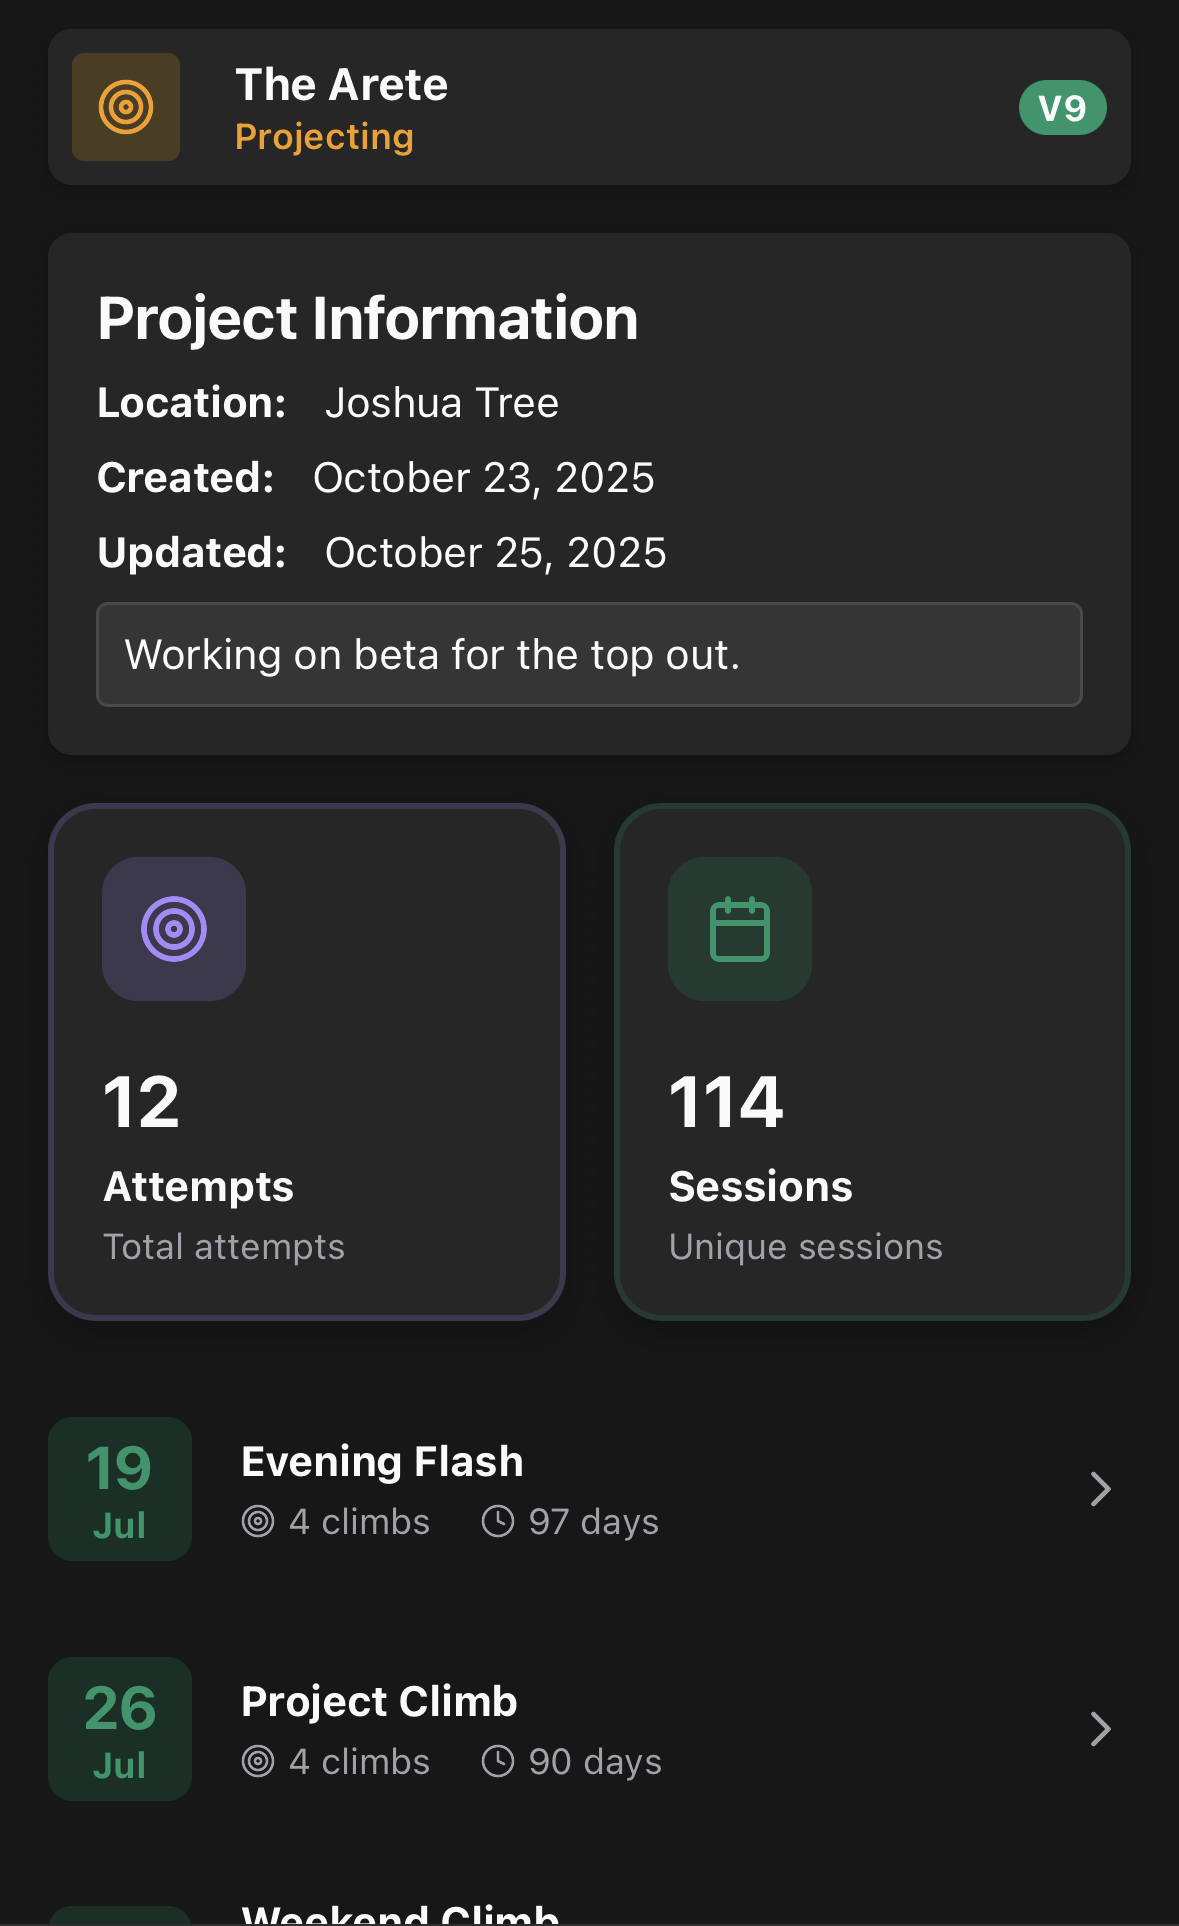This screenshot has width=1179, height=1926.
Task: Open Evening Flash session via its chevron
Action: click(x=1100, y=1489)
